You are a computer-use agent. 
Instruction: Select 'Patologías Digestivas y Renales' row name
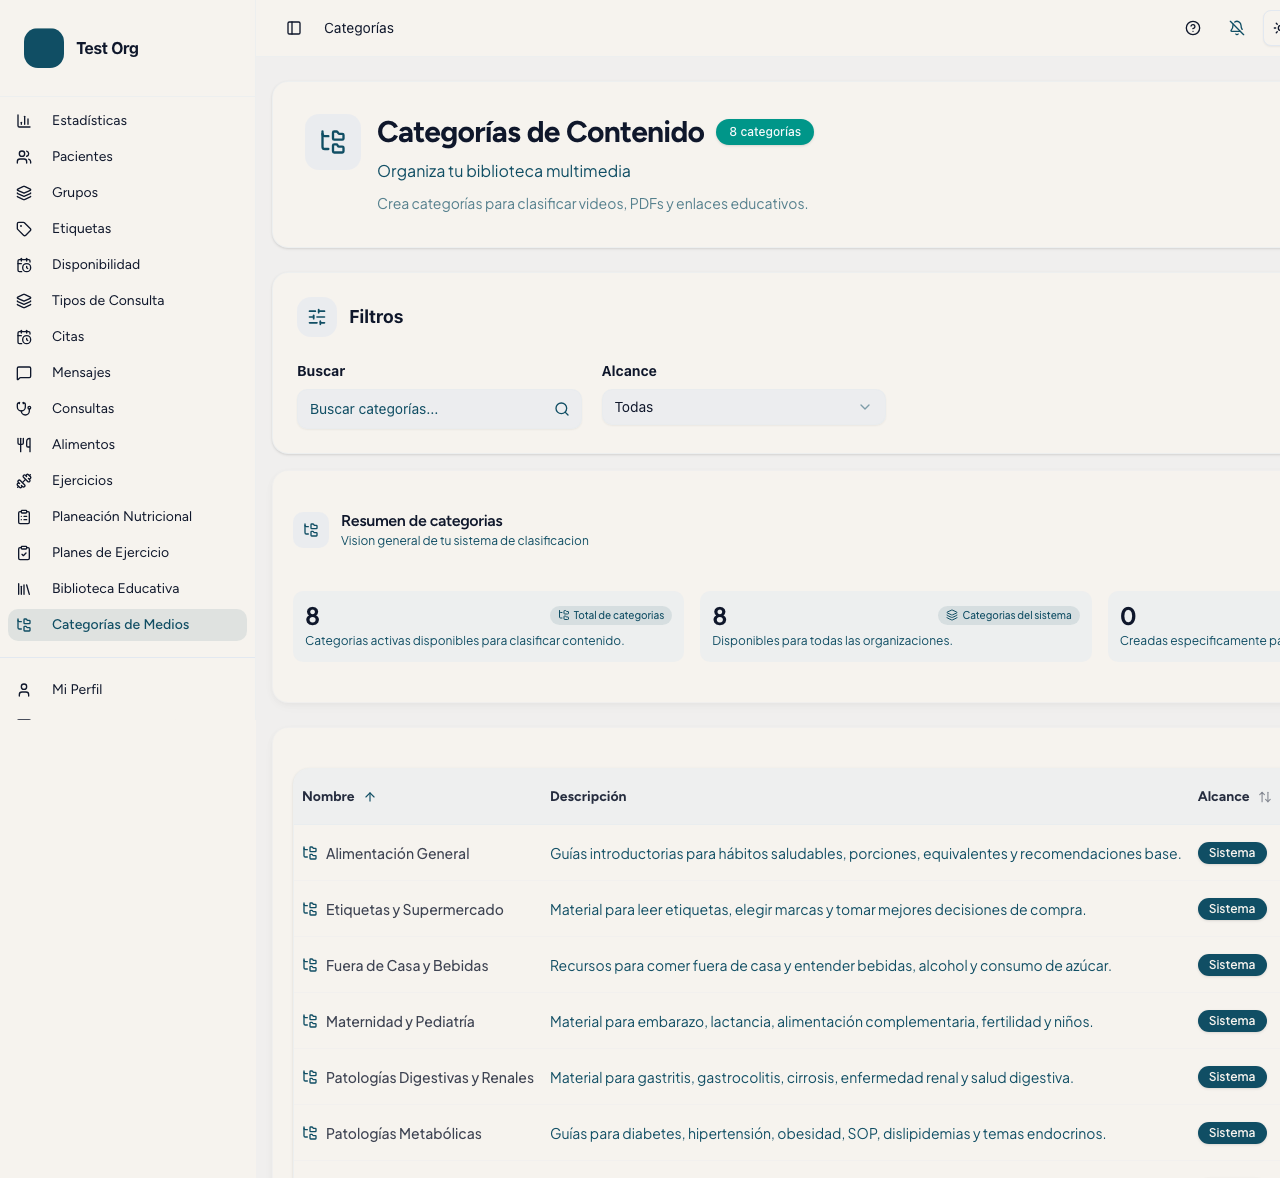(430, 1078)
